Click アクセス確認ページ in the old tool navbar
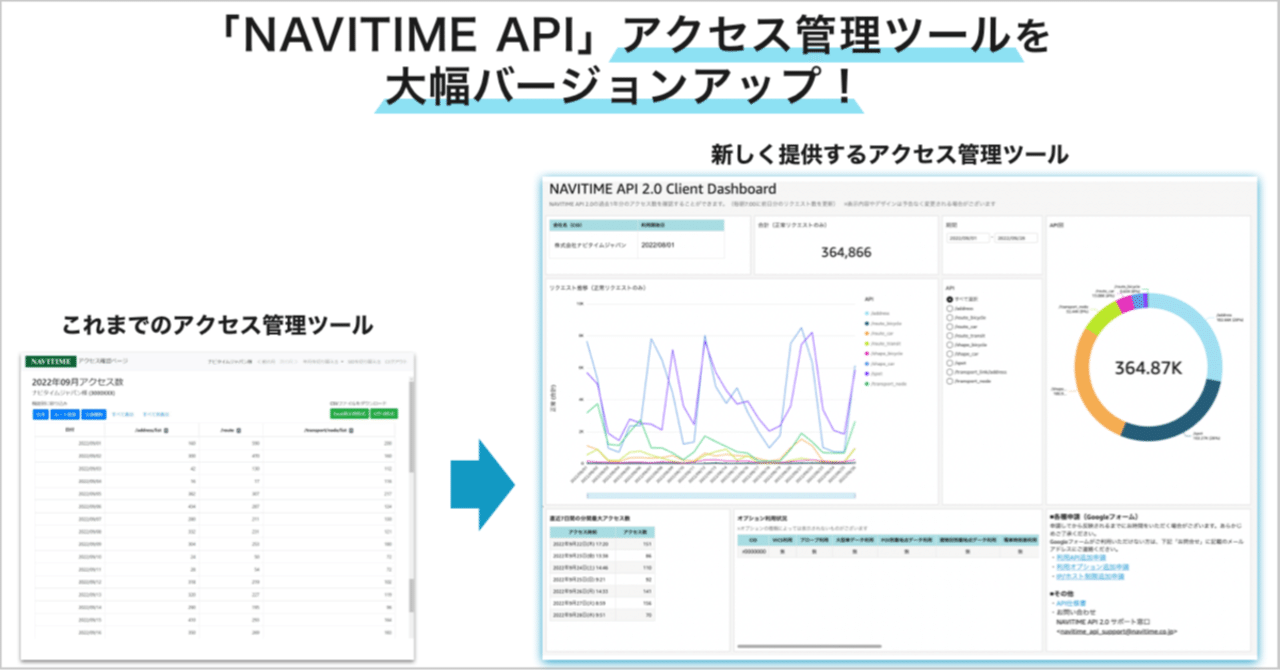 [102, 362]
